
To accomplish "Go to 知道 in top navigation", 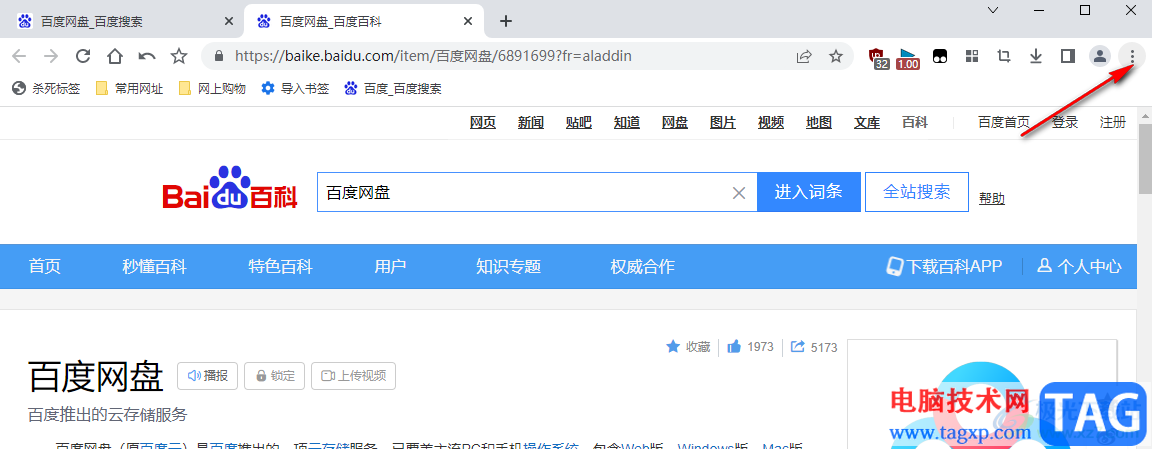I will click(627, 123).
